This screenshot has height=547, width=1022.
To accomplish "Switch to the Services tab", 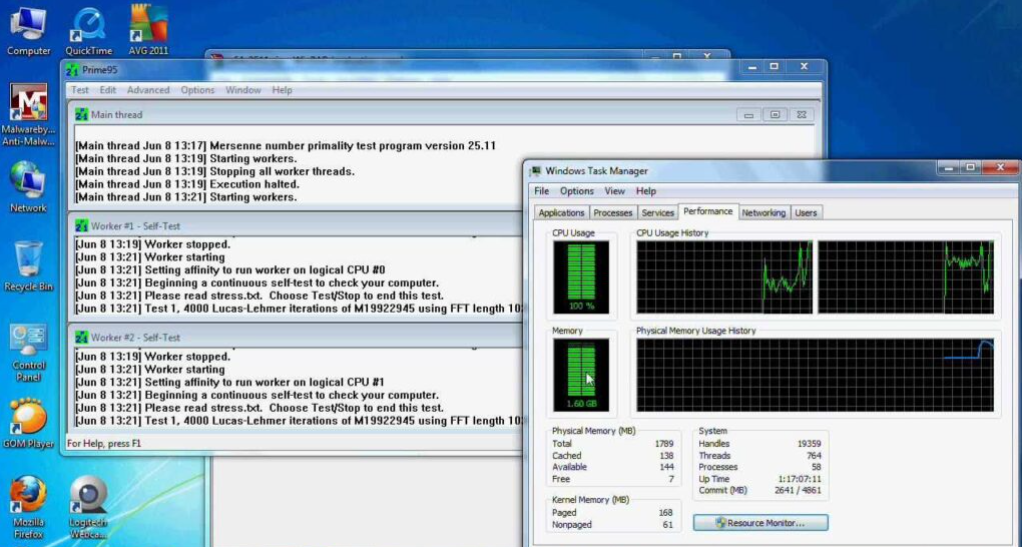I will 658,213.
